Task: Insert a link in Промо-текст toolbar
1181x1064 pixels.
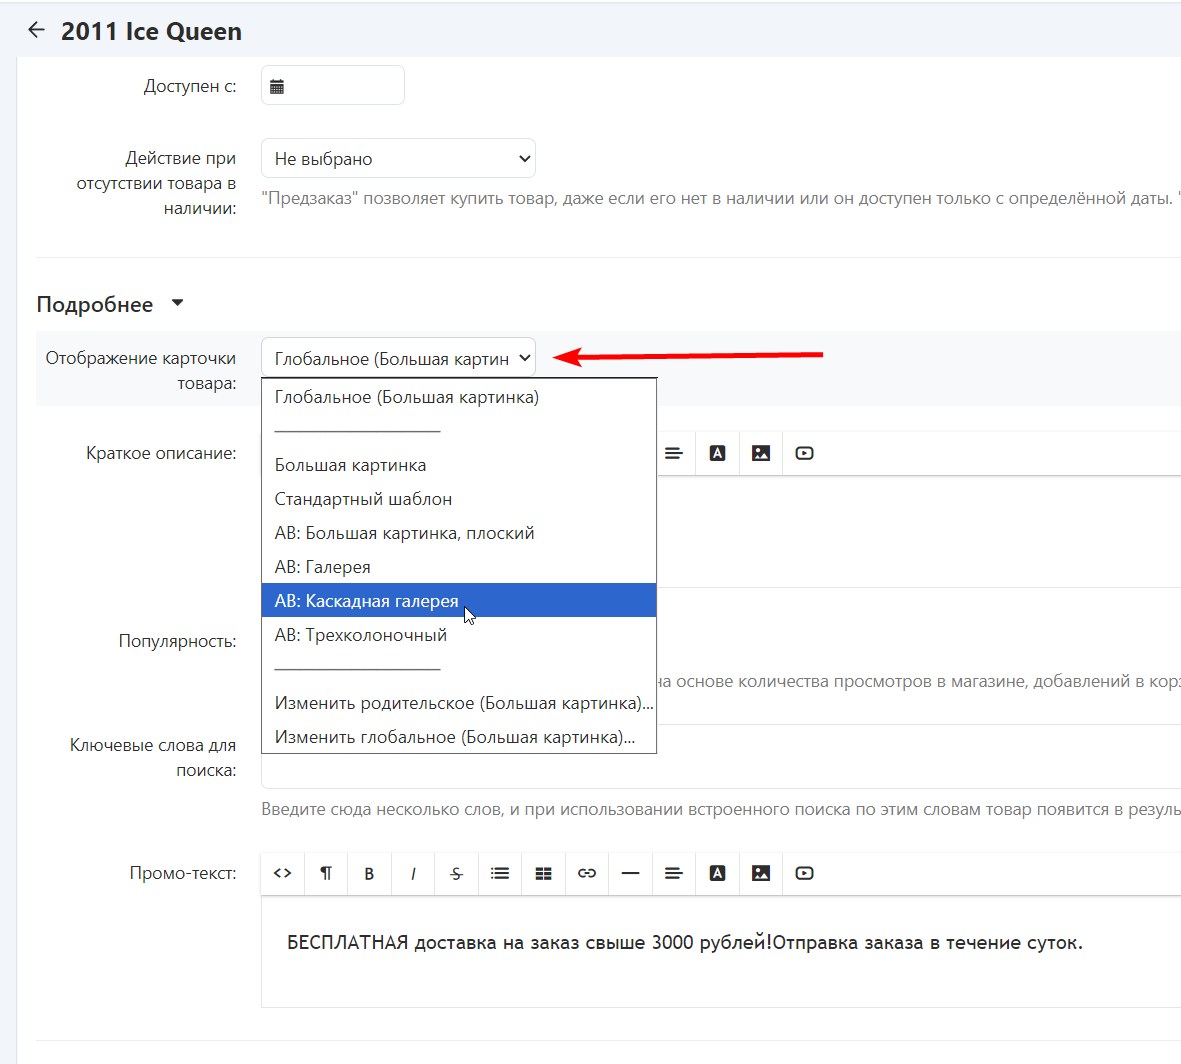Action: point(587,873)
